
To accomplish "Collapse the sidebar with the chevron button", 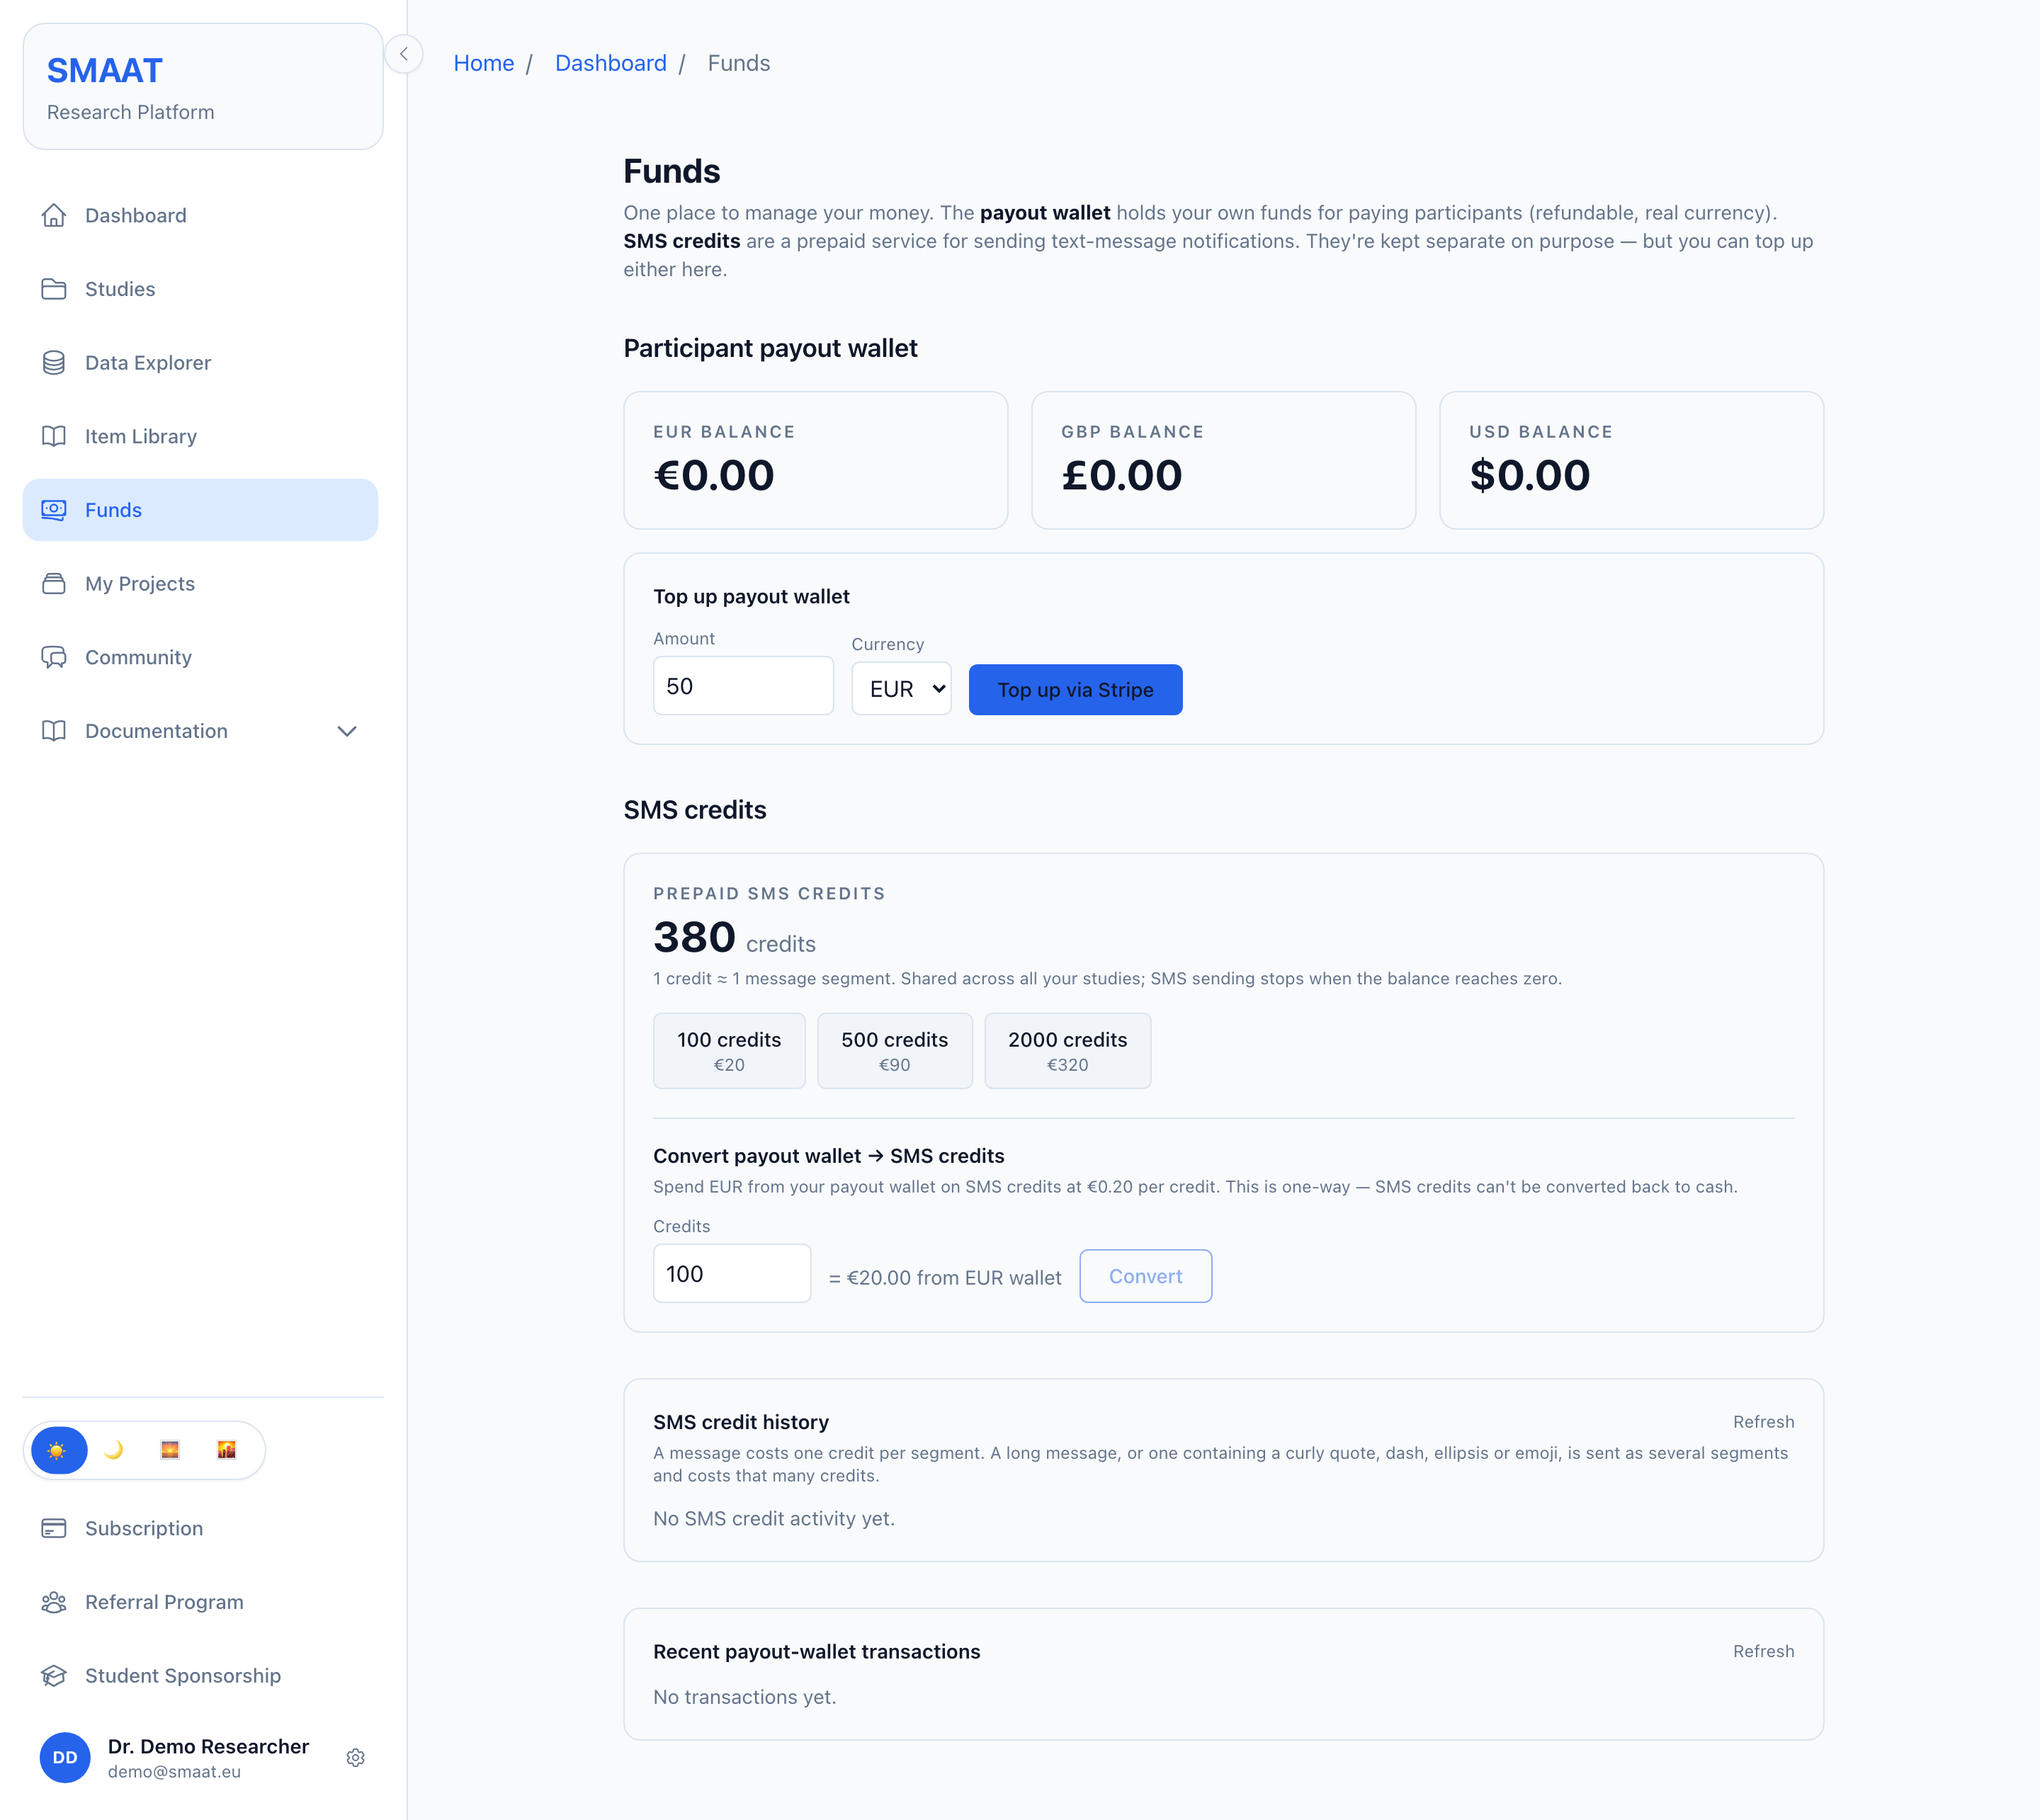I will (x=404, y=54).
